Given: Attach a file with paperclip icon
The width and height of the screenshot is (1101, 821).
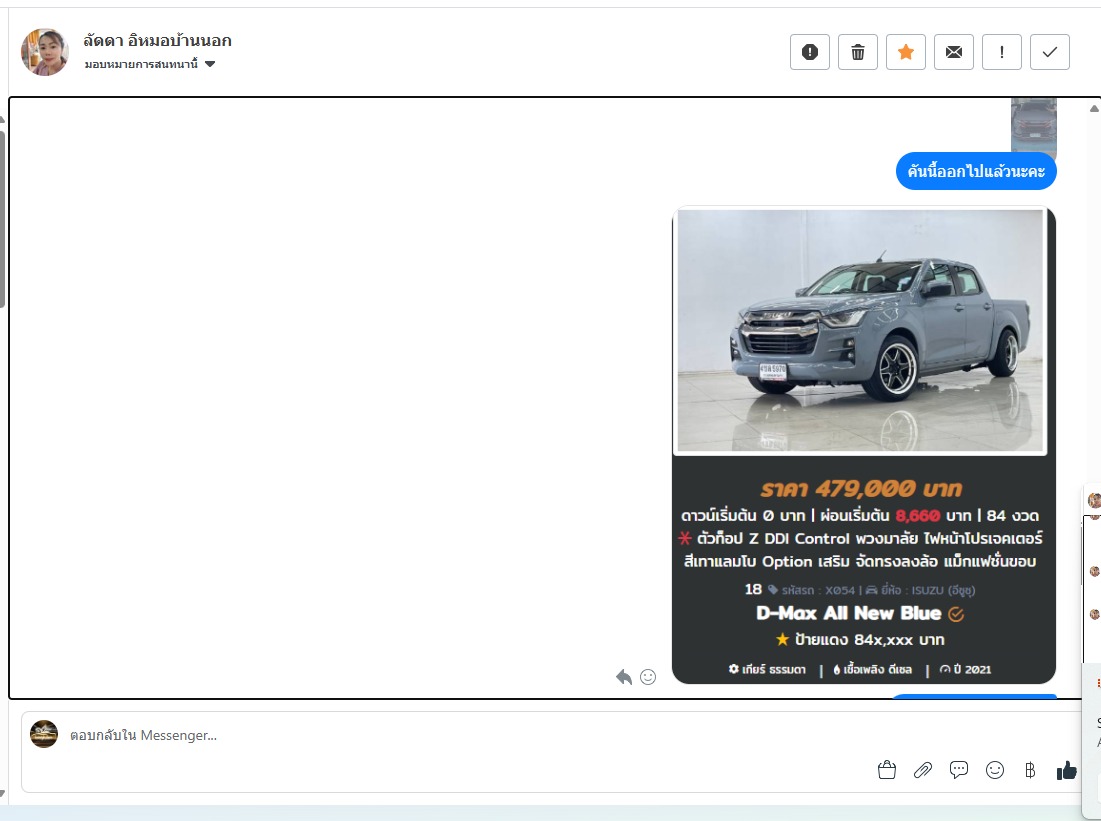Looking at the screenshot, I should pyautogui.click(x=923, y=770).
